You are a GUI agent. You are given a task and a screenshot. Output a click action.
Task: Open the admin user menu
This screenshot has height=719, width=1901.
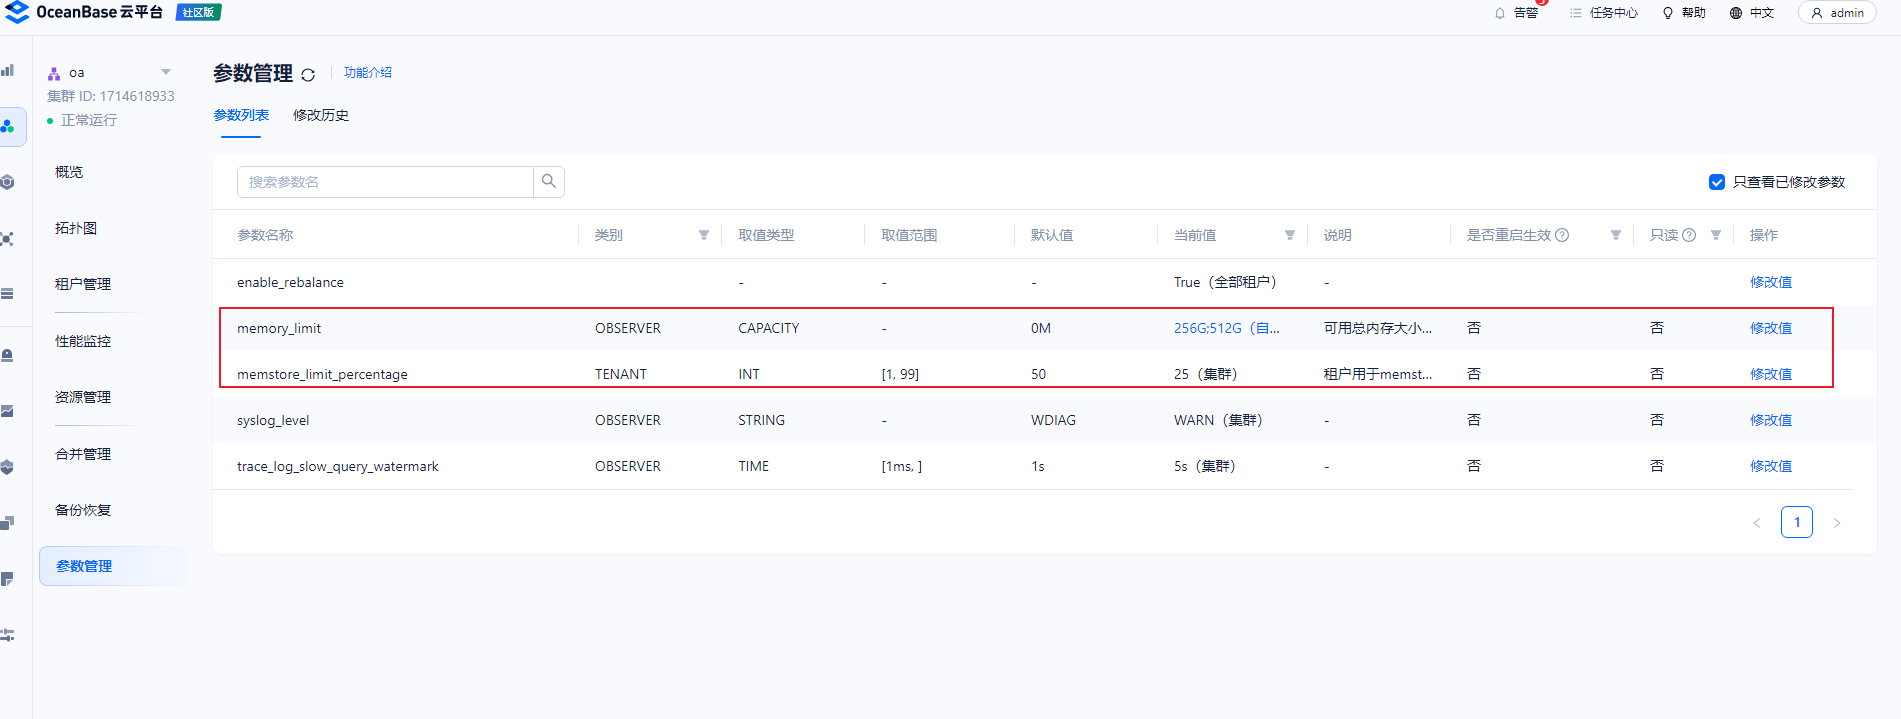1837,13
